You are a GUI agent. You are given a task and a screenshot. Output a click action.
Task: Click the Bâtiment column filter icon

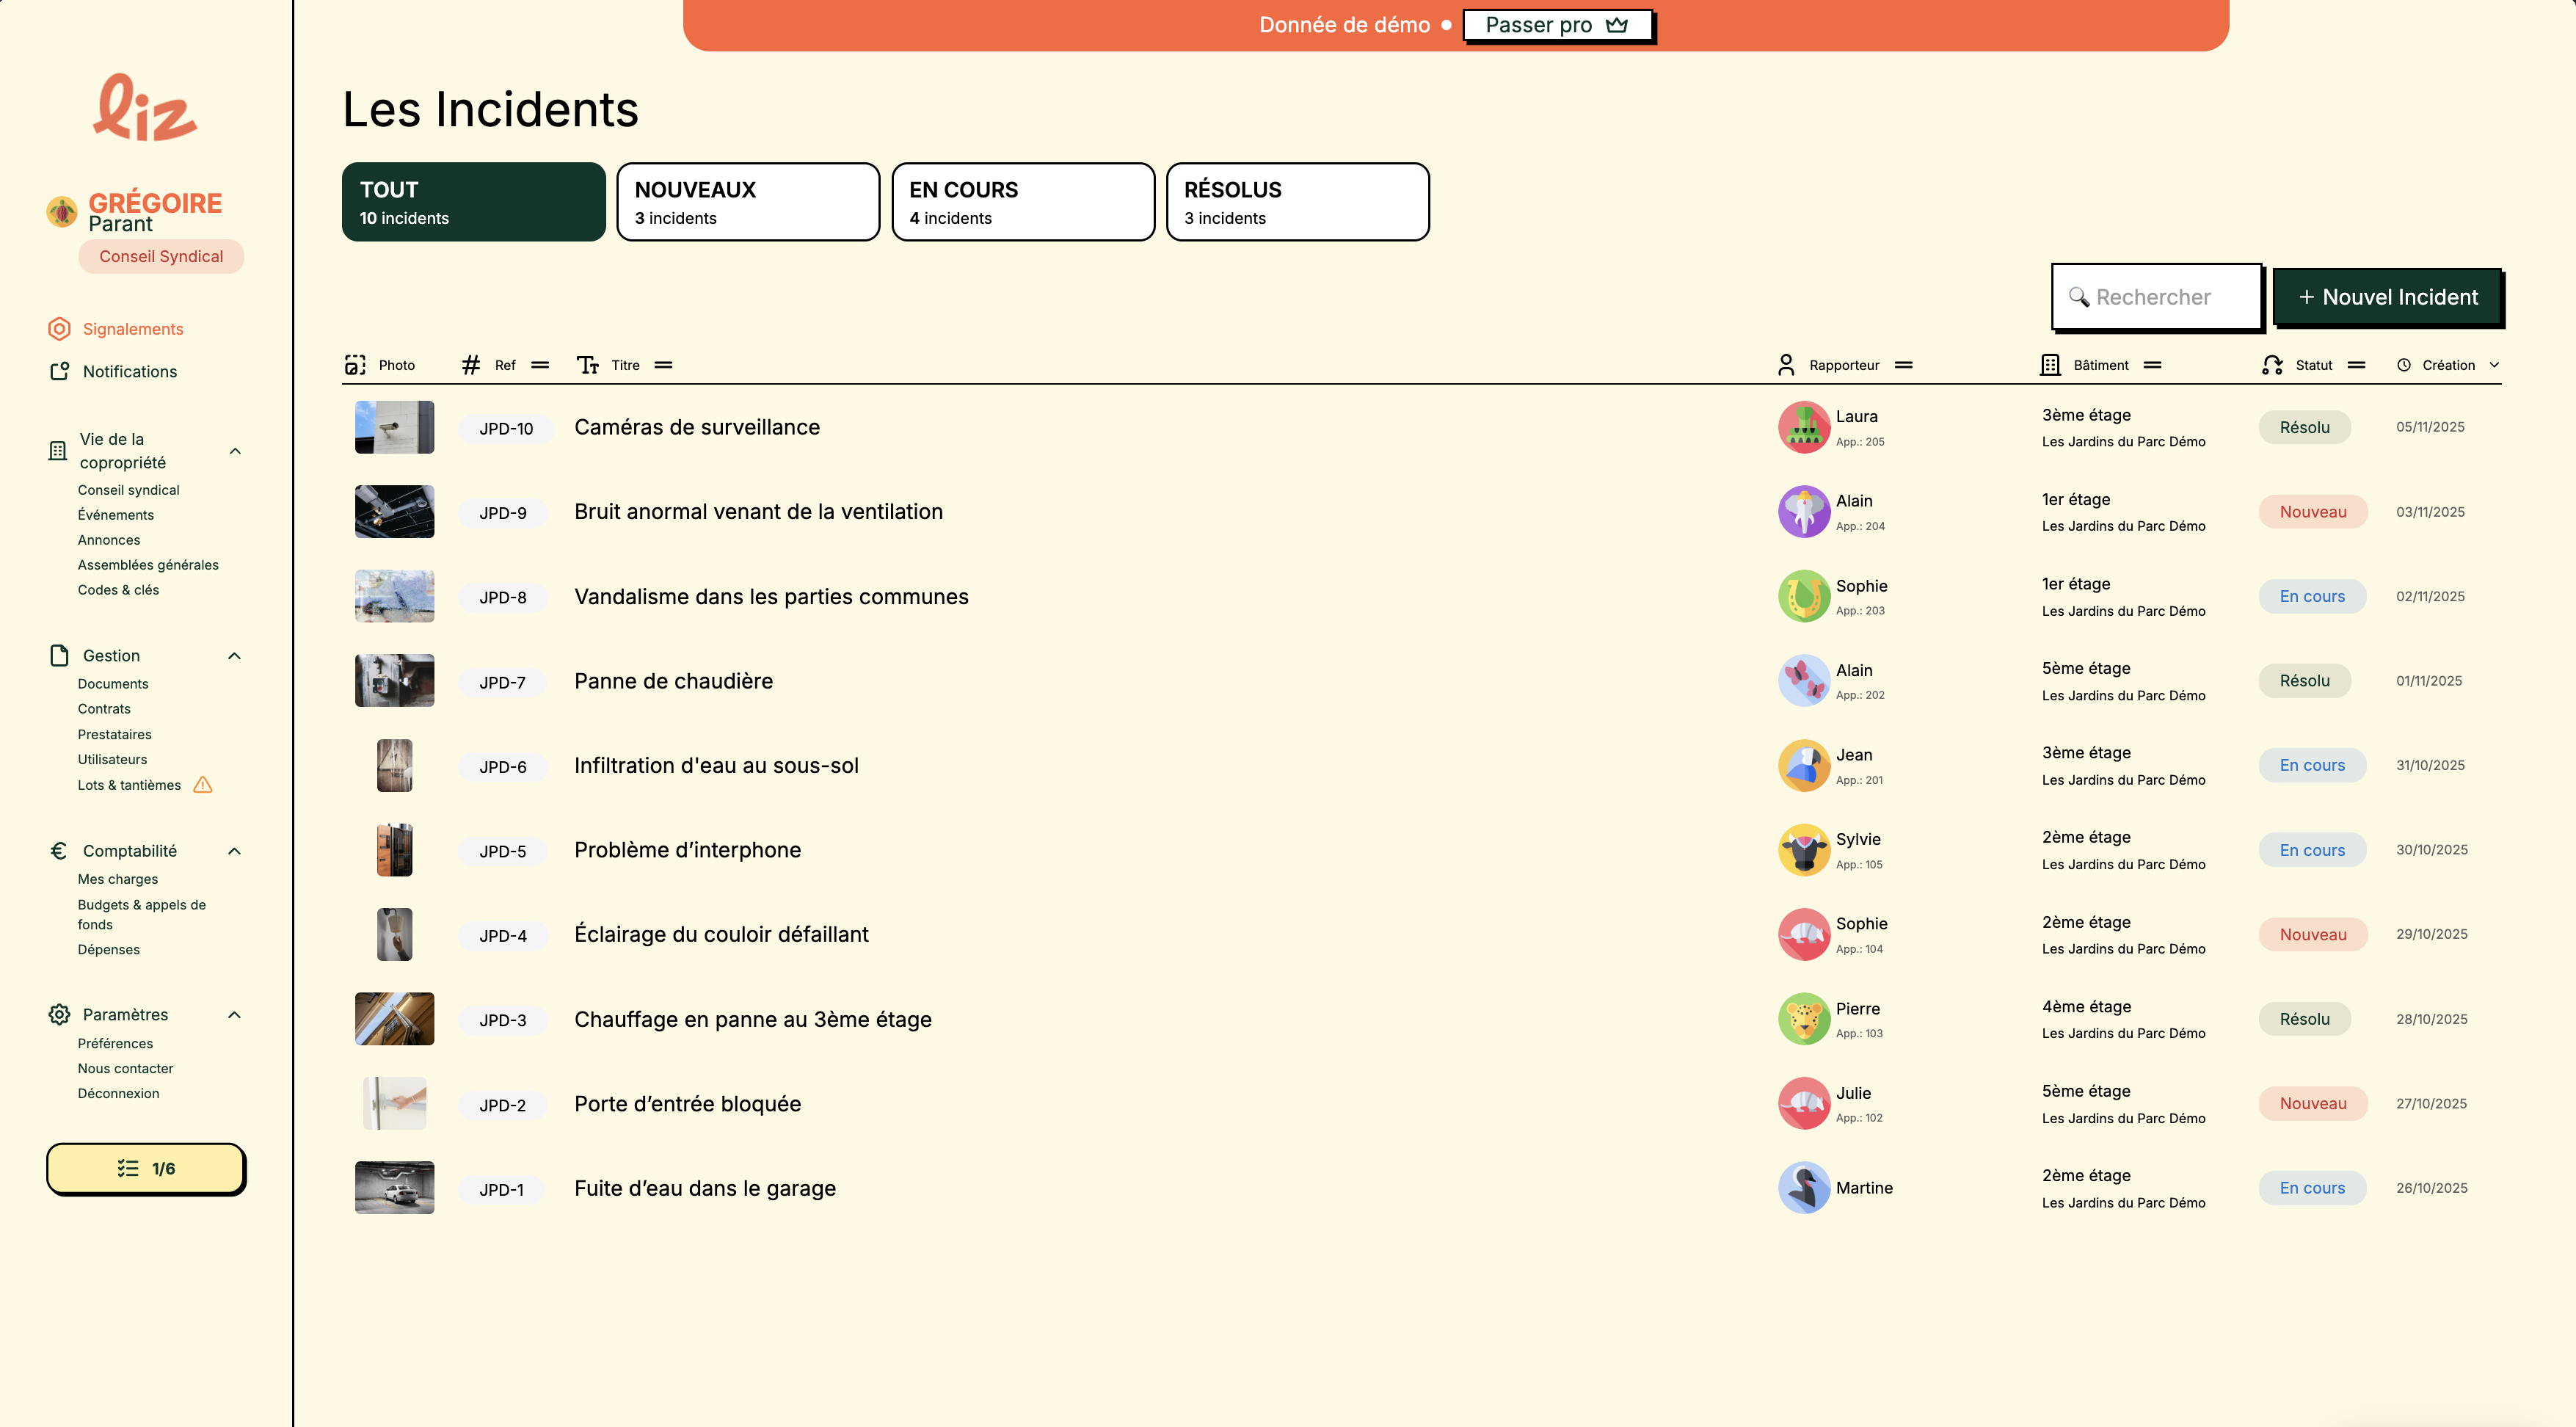[x=2152, y=365]
